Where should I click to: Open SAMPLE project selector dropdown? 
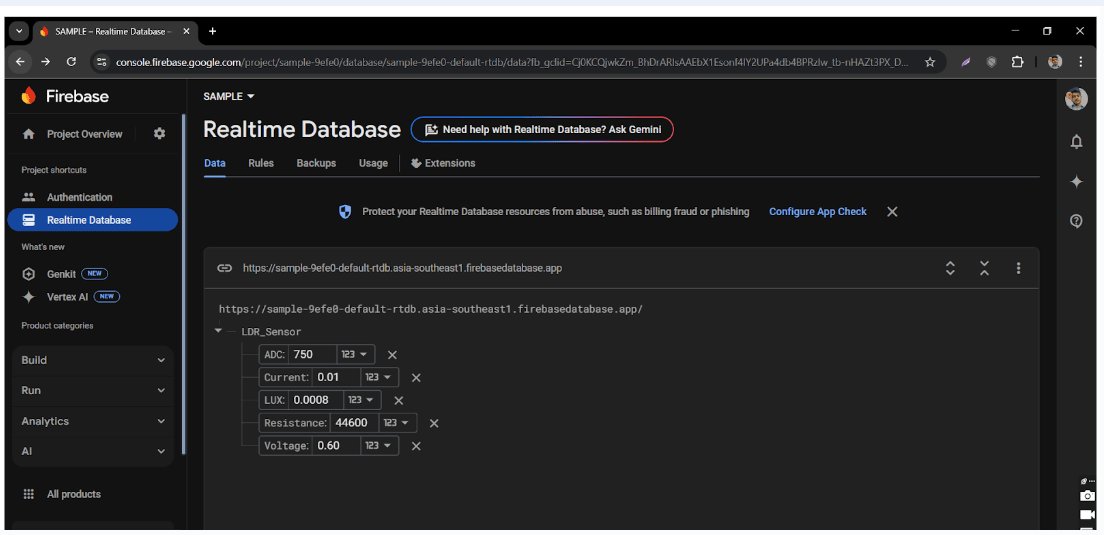point(229,96)
